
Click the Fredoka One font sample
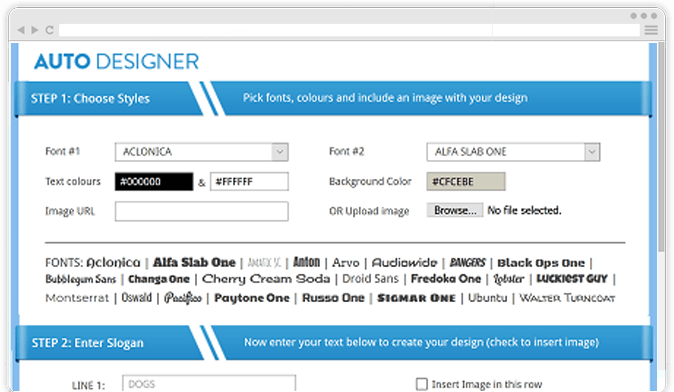[x=446, y=279]
